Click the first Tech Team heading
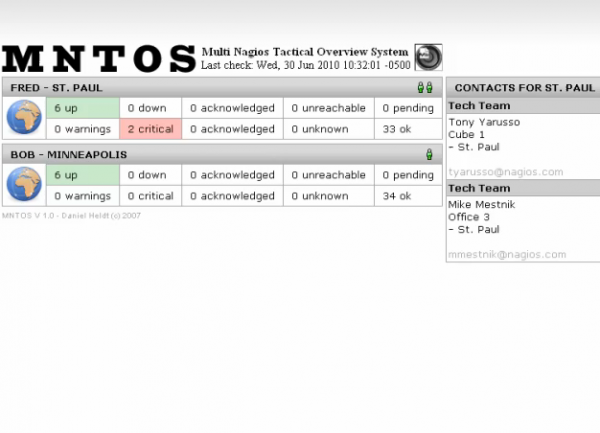Image resolution: width=600 pixels, height=433 pixels. (478, 106)
